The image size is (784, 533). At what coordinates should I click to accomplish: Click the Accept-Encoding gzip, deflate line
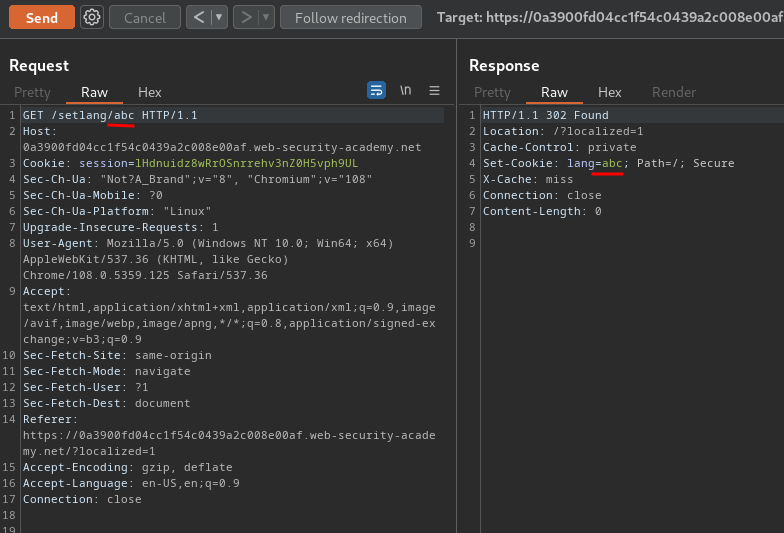point(128,468)
